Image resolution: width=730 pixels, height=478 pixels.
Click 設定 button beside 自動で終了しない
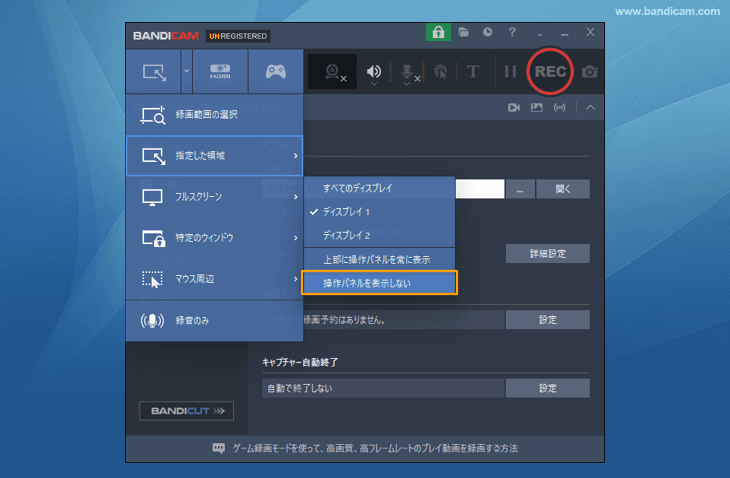pos(548,388)
